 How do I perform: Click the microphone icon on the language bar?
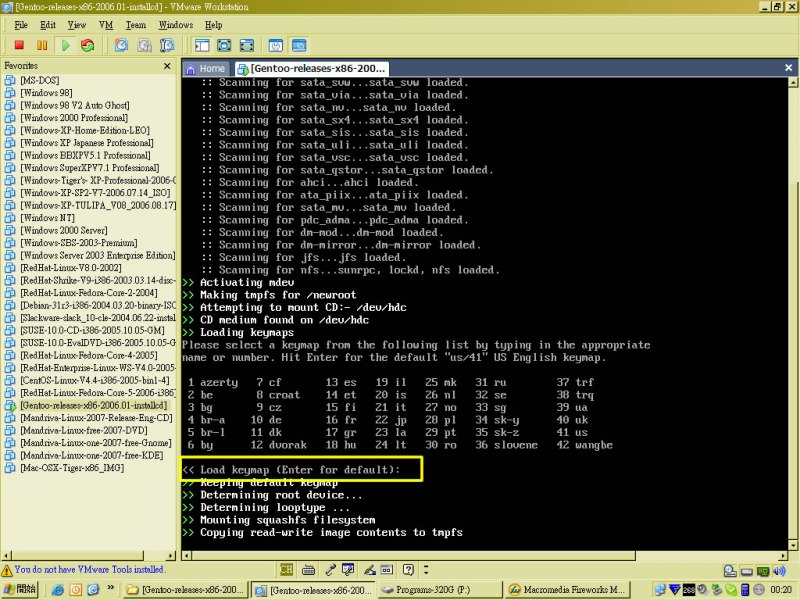[x=330, y=569]
